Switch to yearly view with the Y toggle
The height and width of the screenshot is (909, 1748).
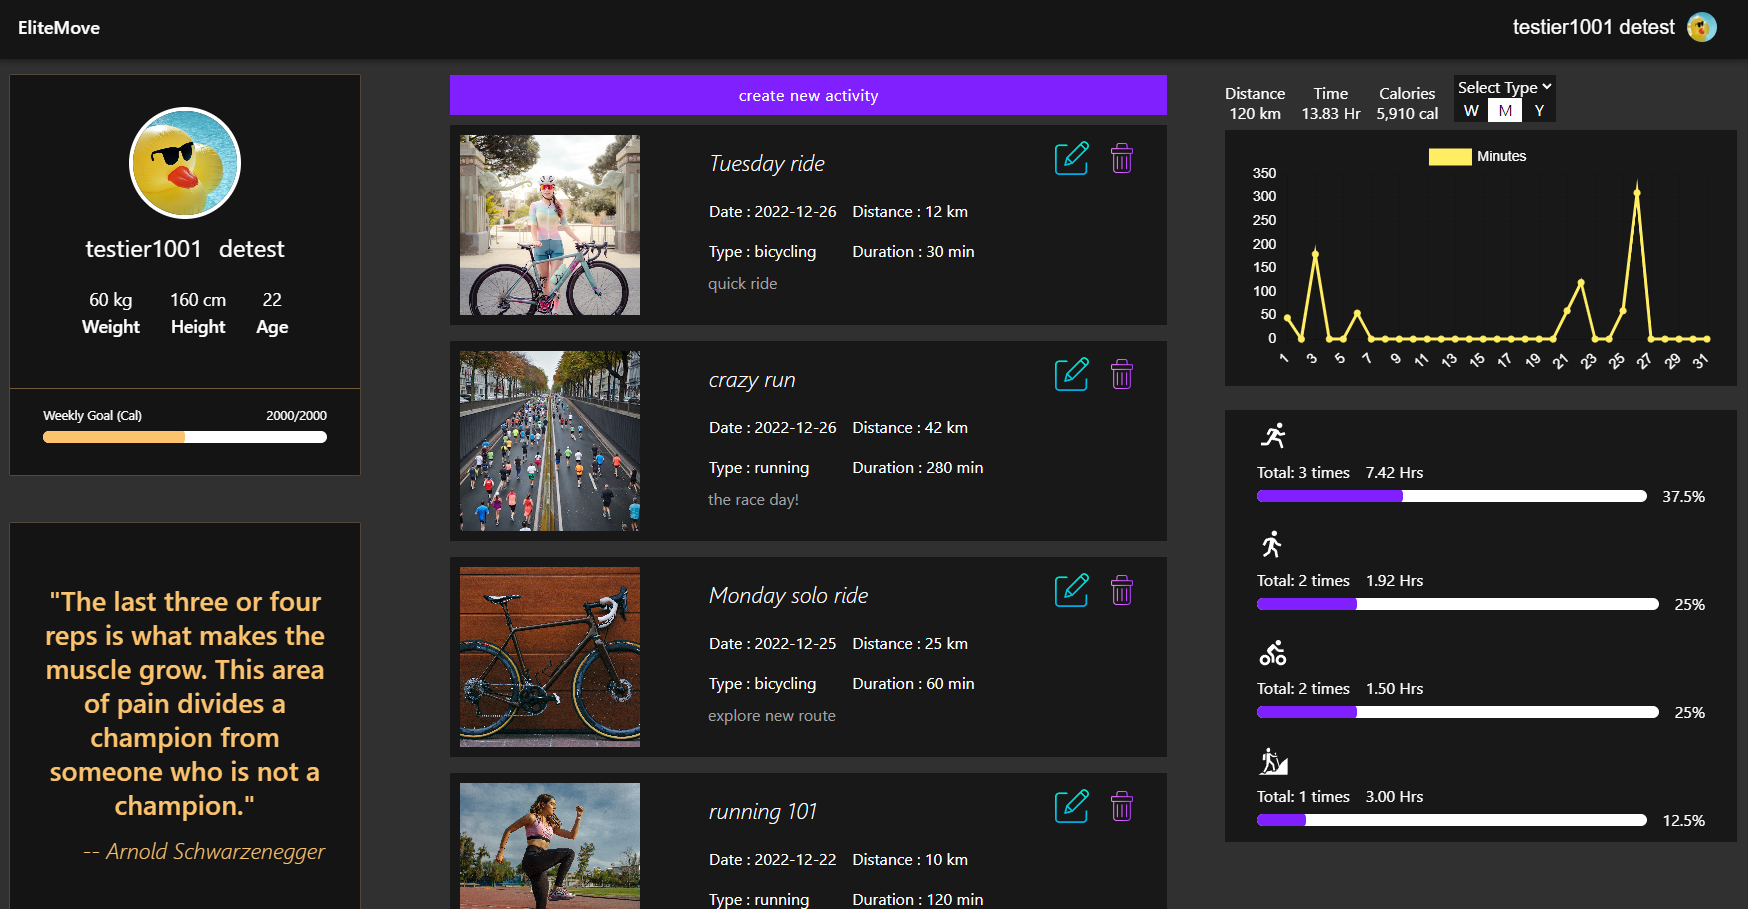[1539, 110]
